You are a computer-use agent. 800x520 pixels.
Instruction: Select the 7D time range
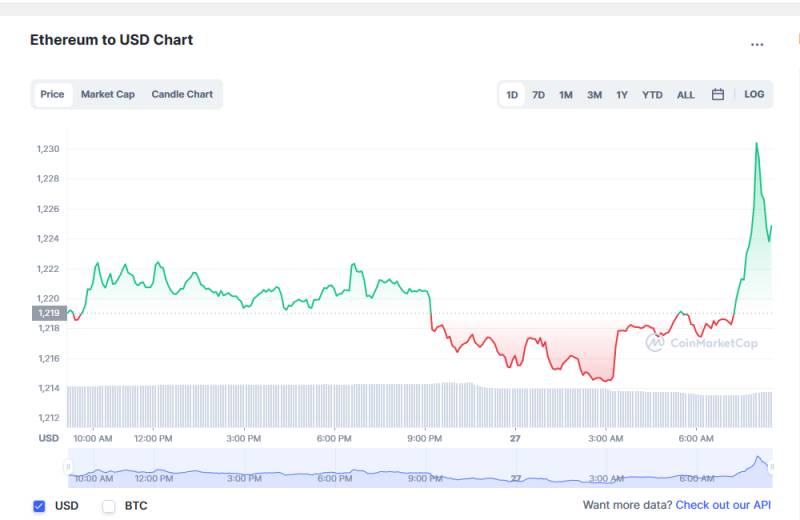click(538, 95)
